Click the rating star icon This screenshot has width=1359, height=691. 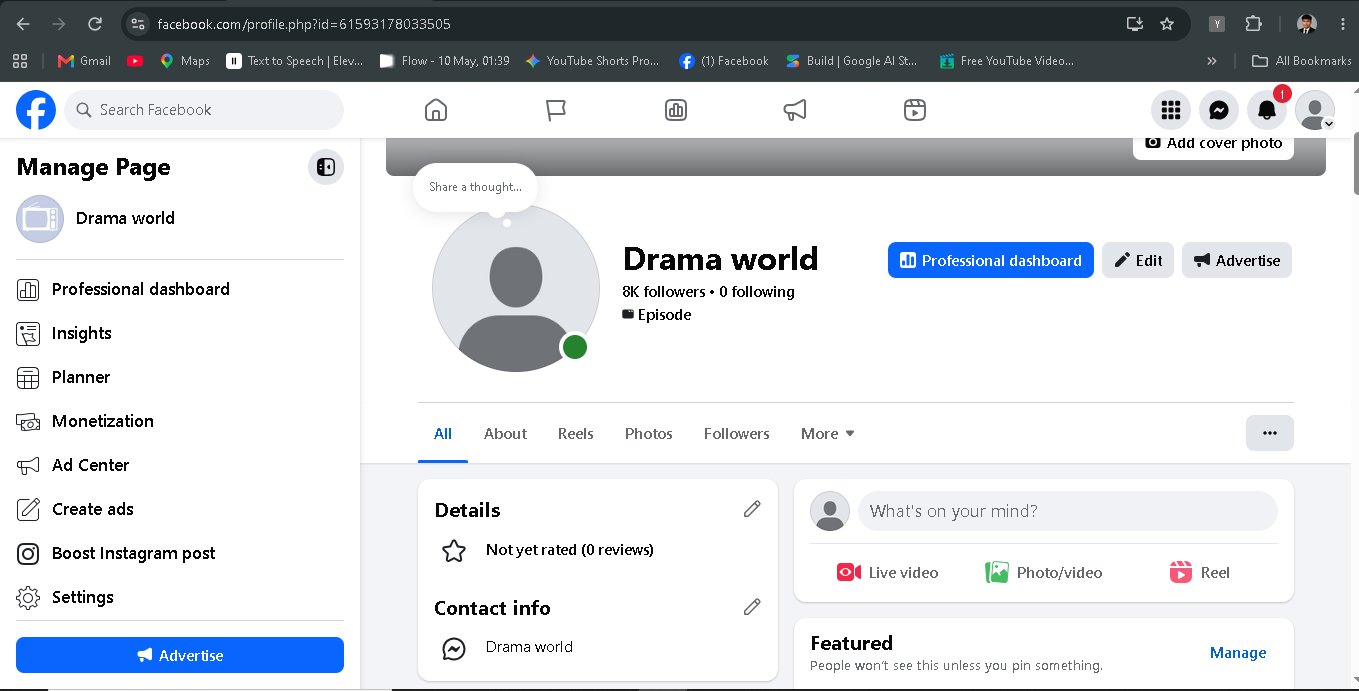click(454, 550)
